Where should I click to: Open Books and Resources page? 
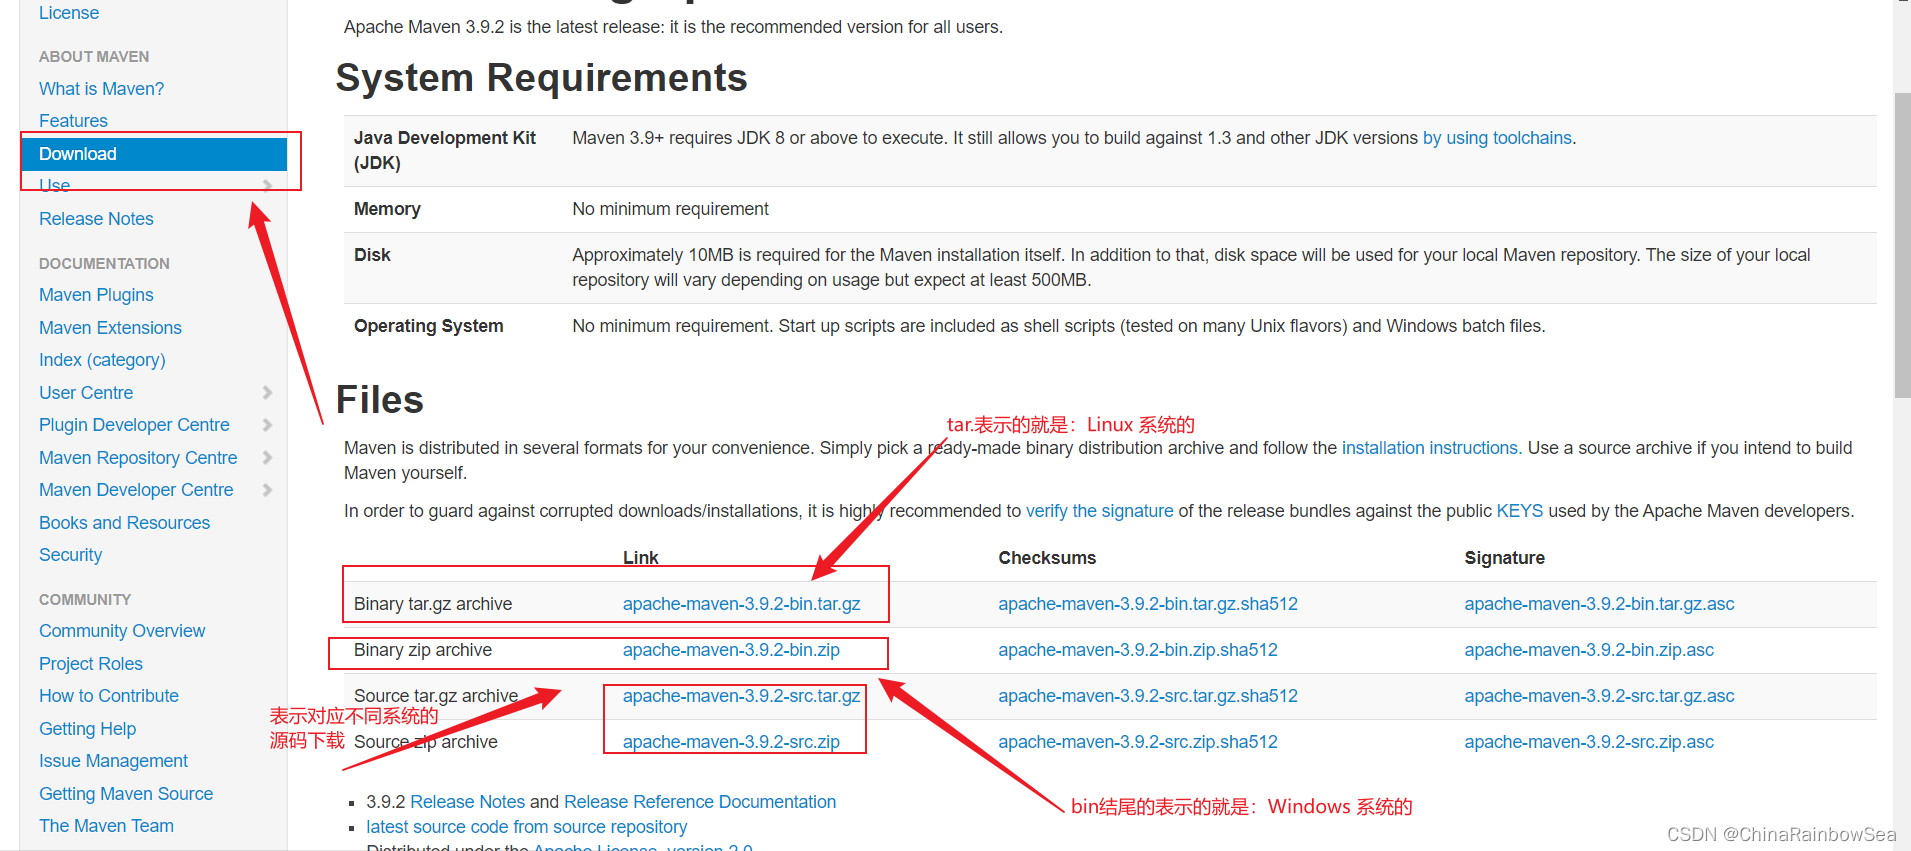click(x=124, y=523)
